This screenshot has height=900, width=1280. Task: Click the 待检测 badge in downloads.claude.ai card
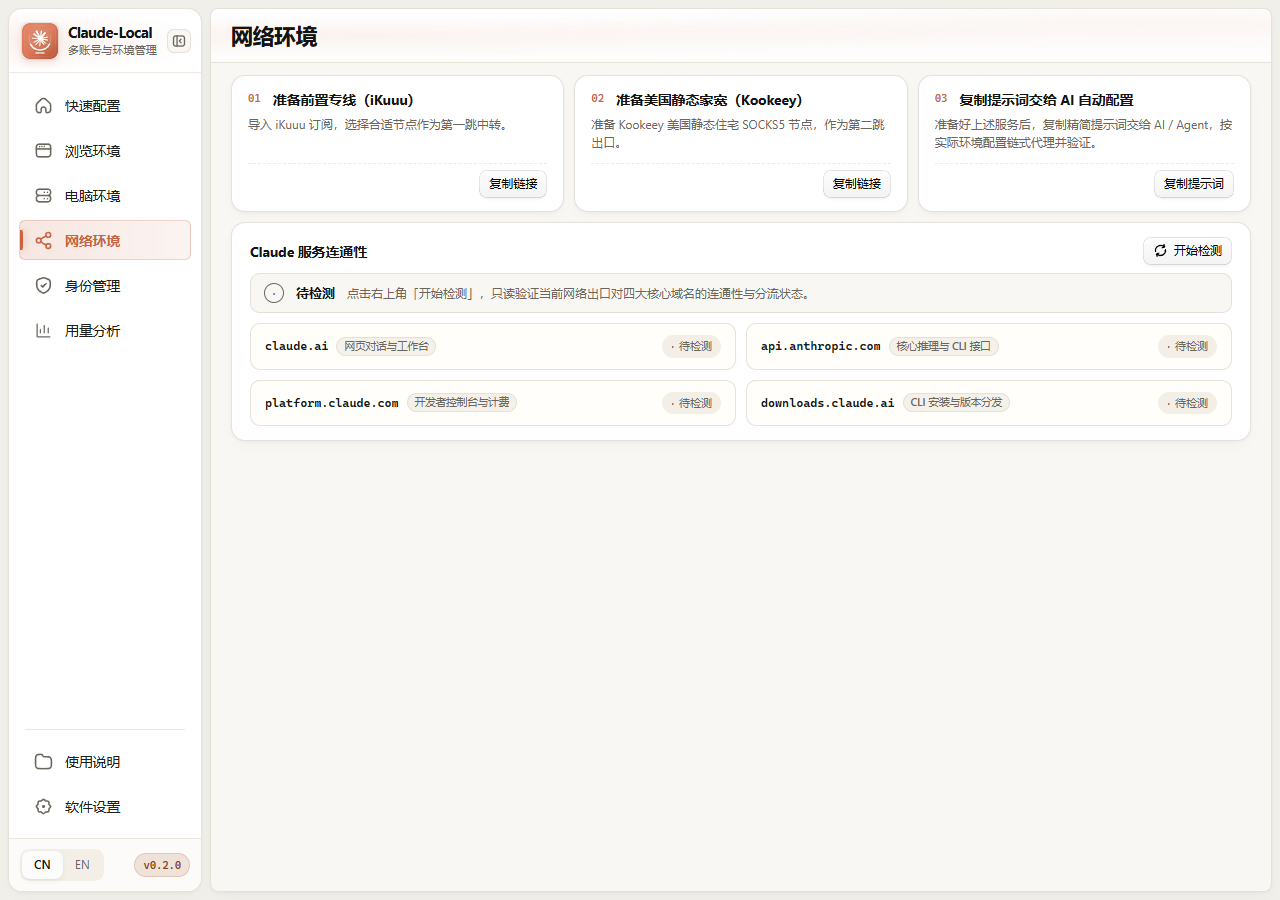[1187, 403]
